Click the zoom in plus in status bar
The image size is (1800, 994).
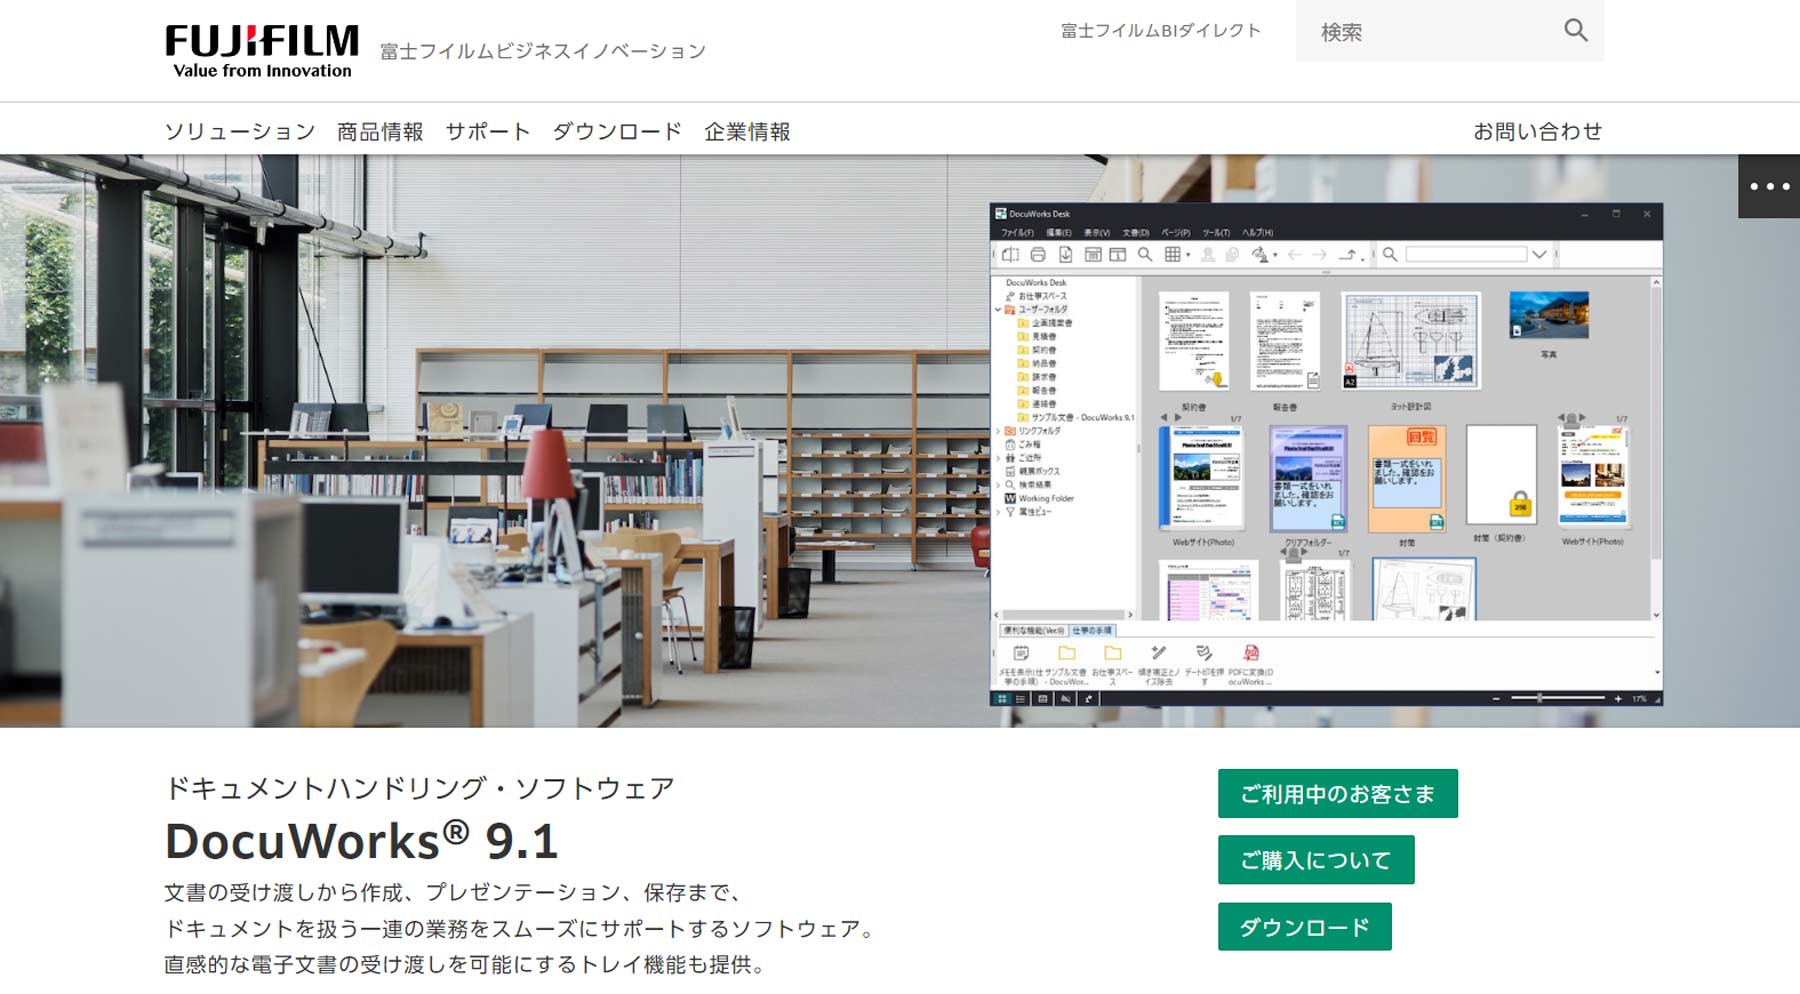point(1618,699)
